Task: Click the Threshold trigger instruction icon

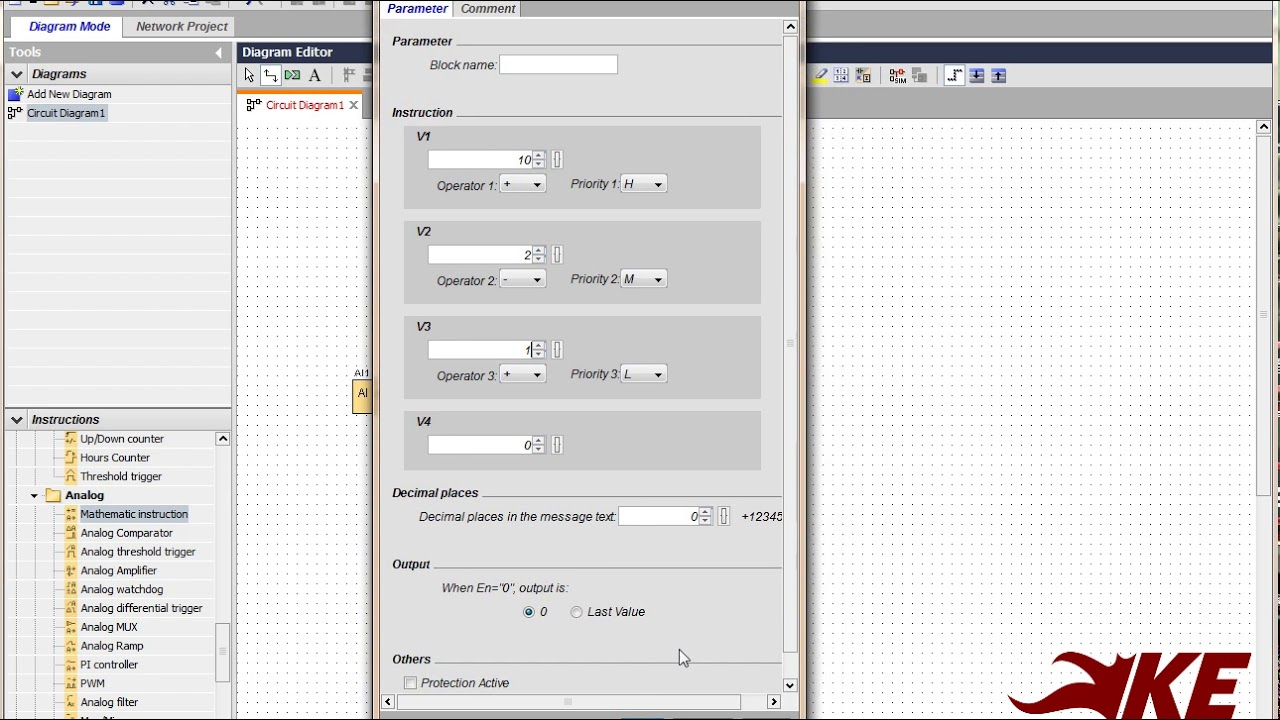Action: click(70, 477)
